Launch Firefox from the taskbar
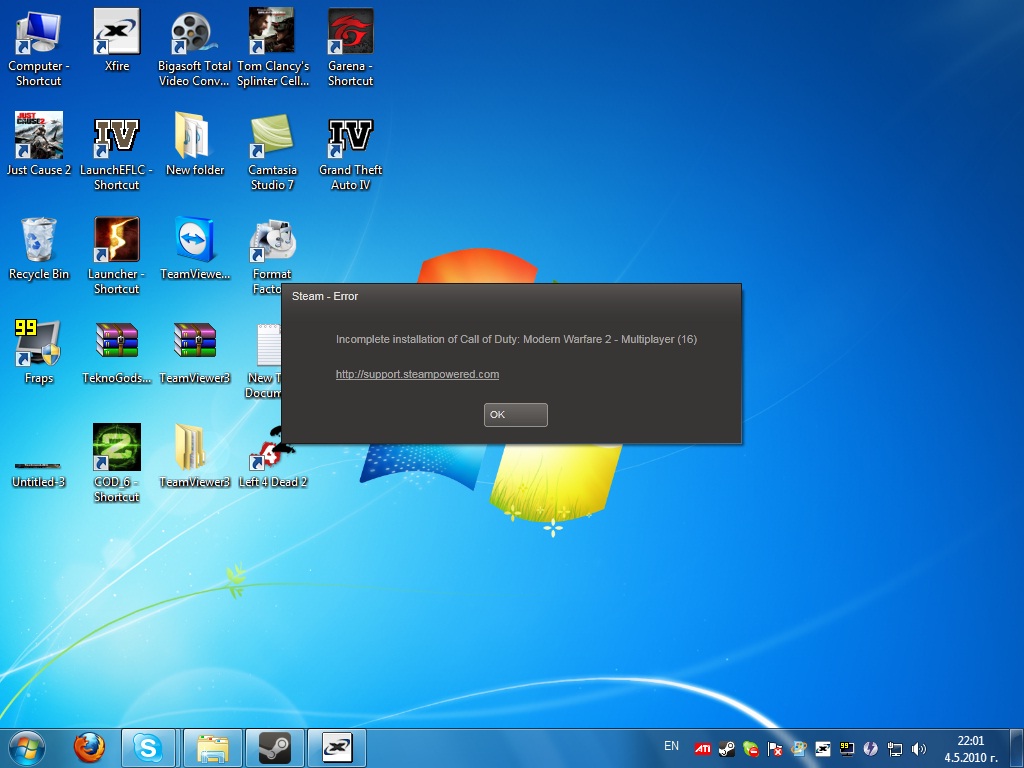The width and height of the screenshot is (1024, 768). pos(89,748)
